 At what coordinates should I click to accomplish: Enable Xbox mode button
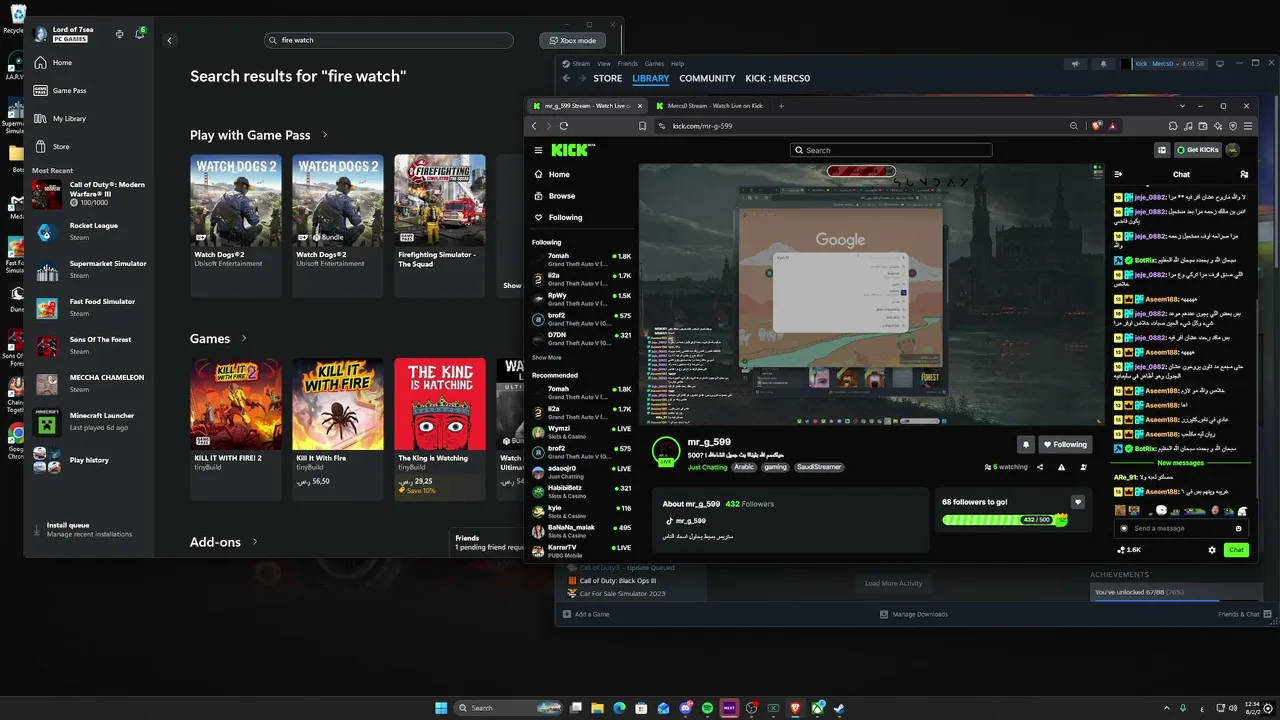pos(571,41)
